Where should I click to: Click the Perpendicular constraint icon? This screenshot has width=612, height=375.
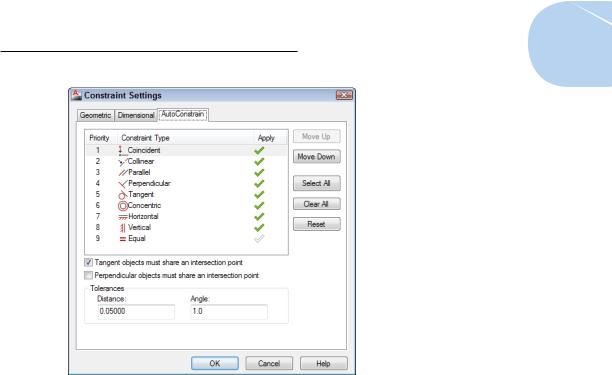pyautogui.click(x=123, y=183)
